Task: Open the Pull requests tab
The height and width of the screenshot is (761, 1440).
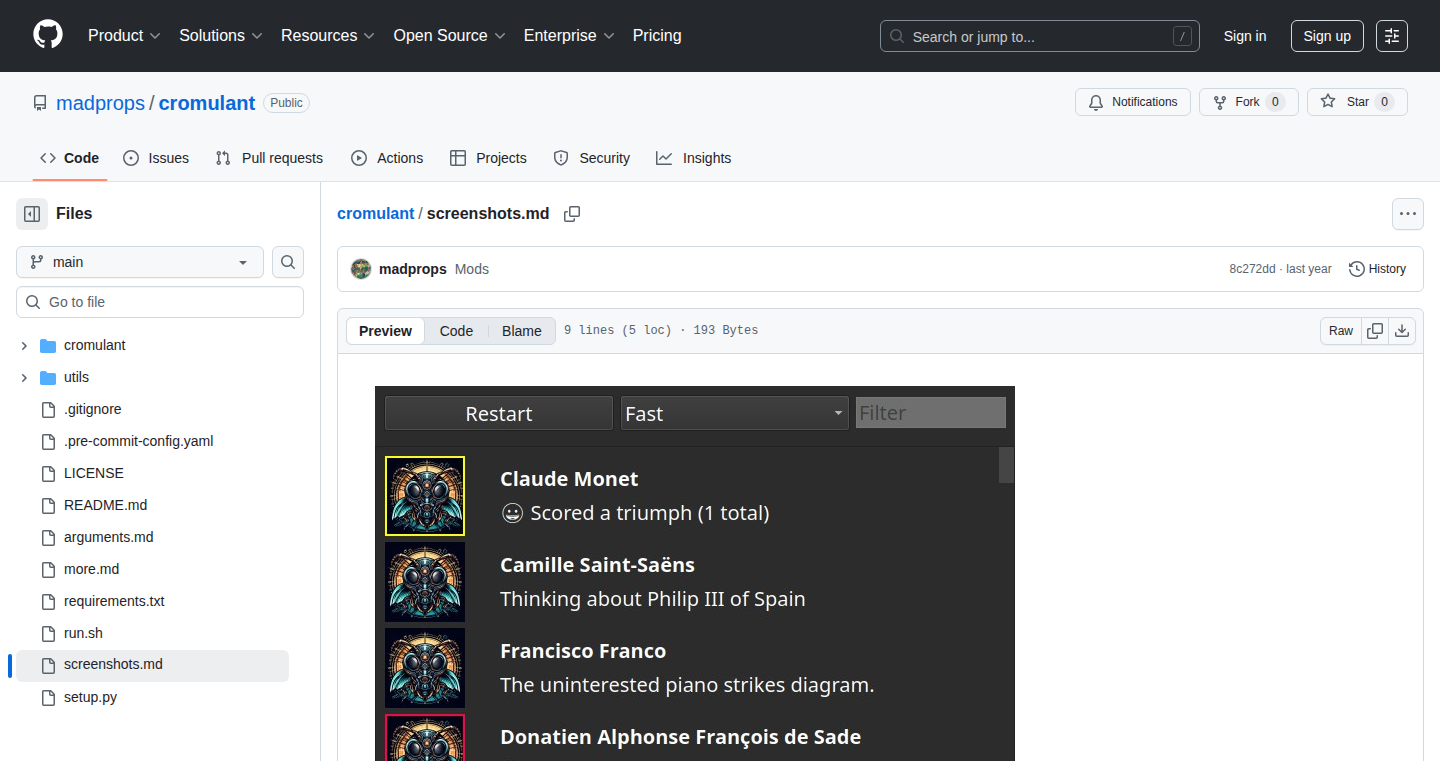Action: point(270,158)
